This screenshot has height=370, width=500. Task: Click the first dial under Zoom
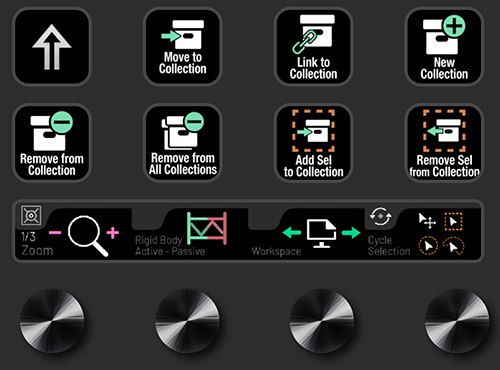click(52, 321)
